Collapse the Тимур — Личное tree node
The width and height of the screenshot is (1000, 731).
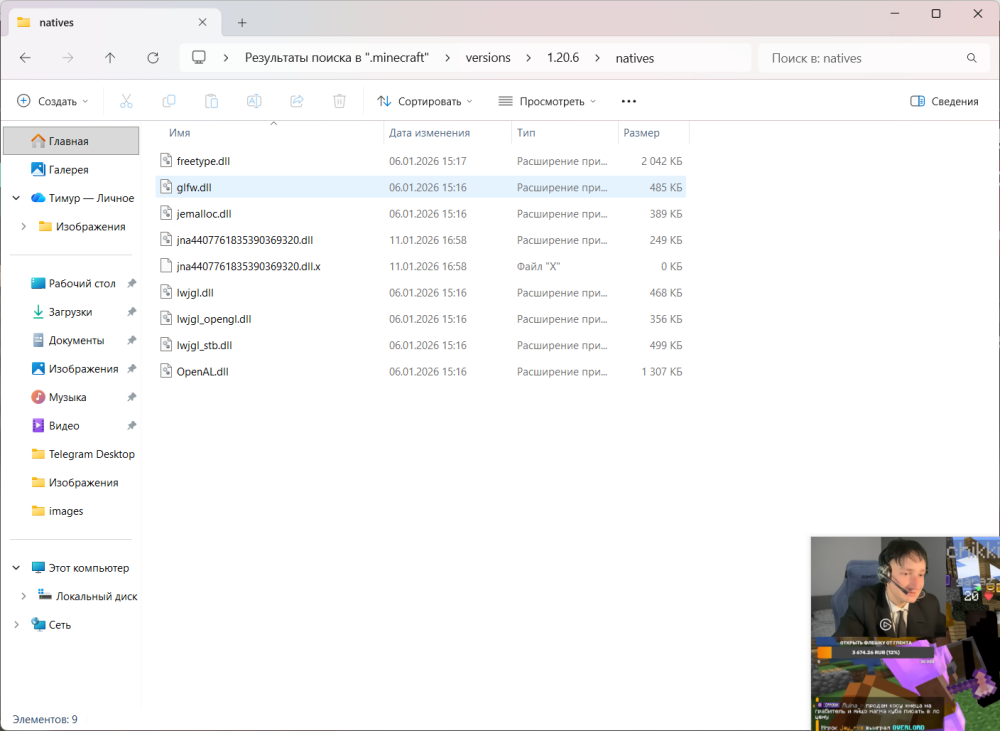click(16, 198)
